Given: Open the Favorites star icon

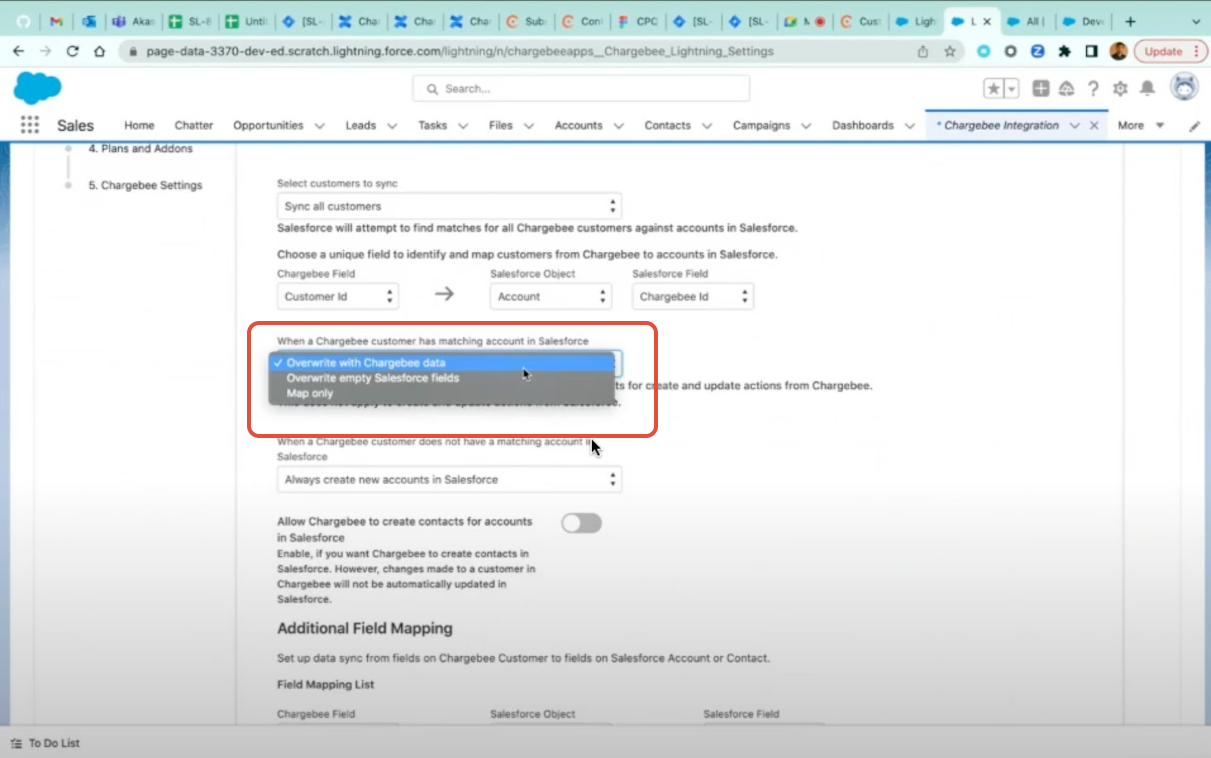Looking at the screenshot, I should (994, 89).
